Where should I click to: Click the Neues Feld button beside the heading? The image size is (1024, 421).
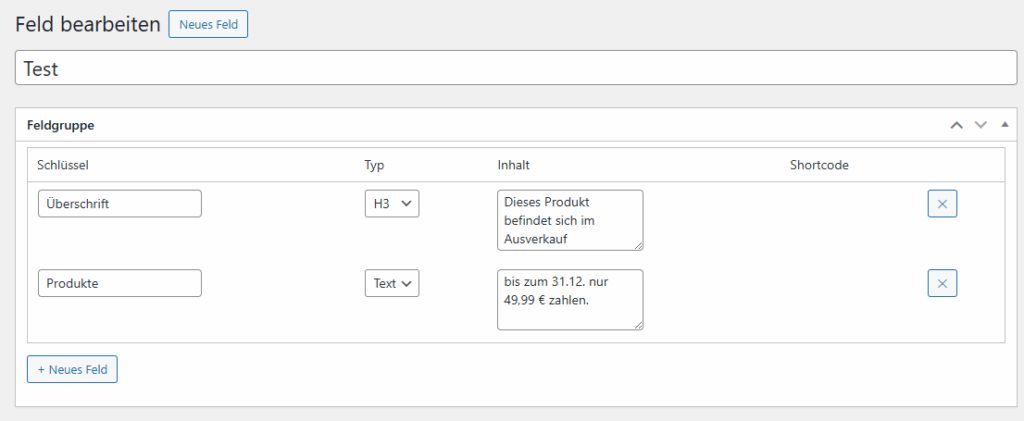point(208,24)
